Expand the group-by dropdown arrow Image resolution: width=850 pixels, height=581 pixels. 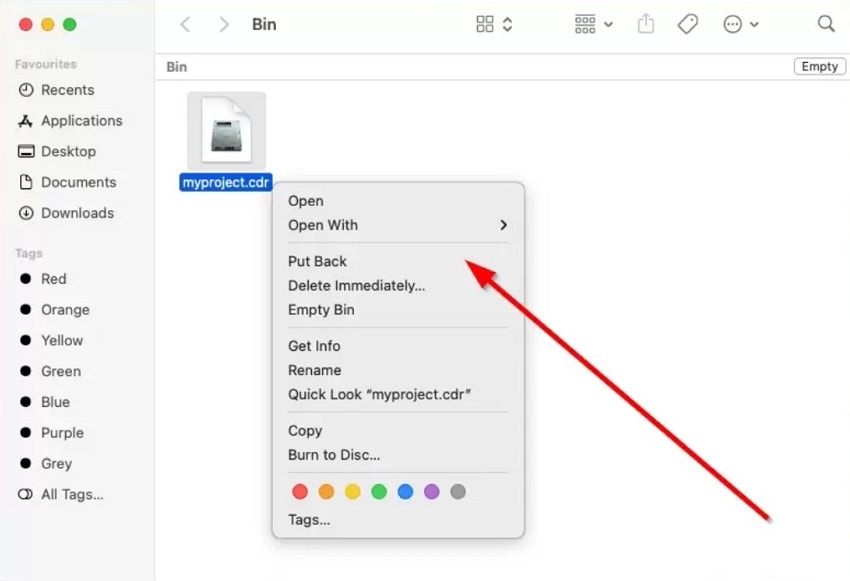608,24
